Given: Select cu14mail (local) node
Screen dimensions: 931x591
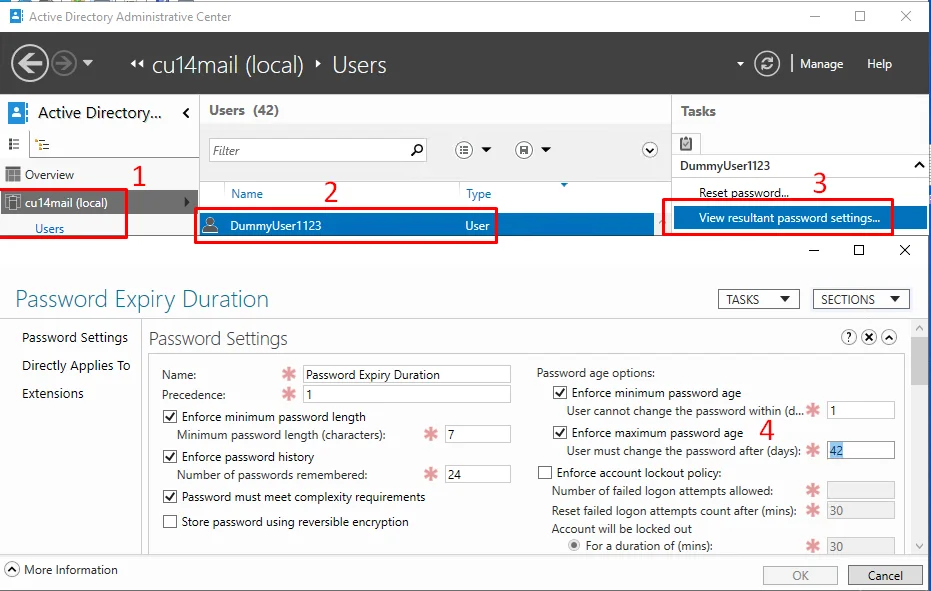Looking at the screenshot, I should [x=64, y=203].
